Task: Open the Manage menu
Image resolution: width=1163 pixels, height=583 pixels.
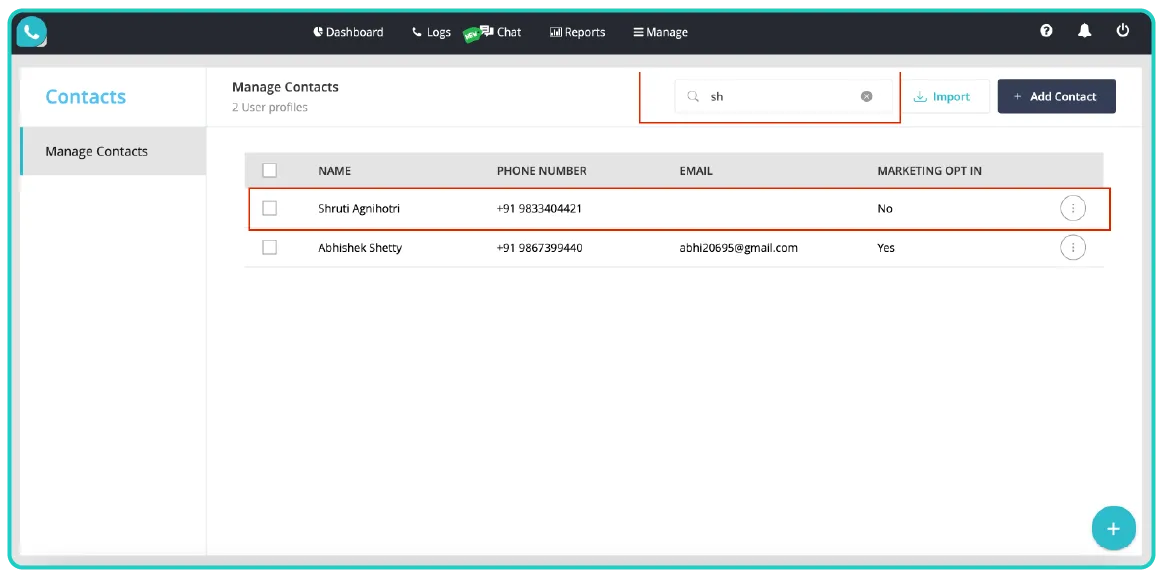Action: pos(660,32)
